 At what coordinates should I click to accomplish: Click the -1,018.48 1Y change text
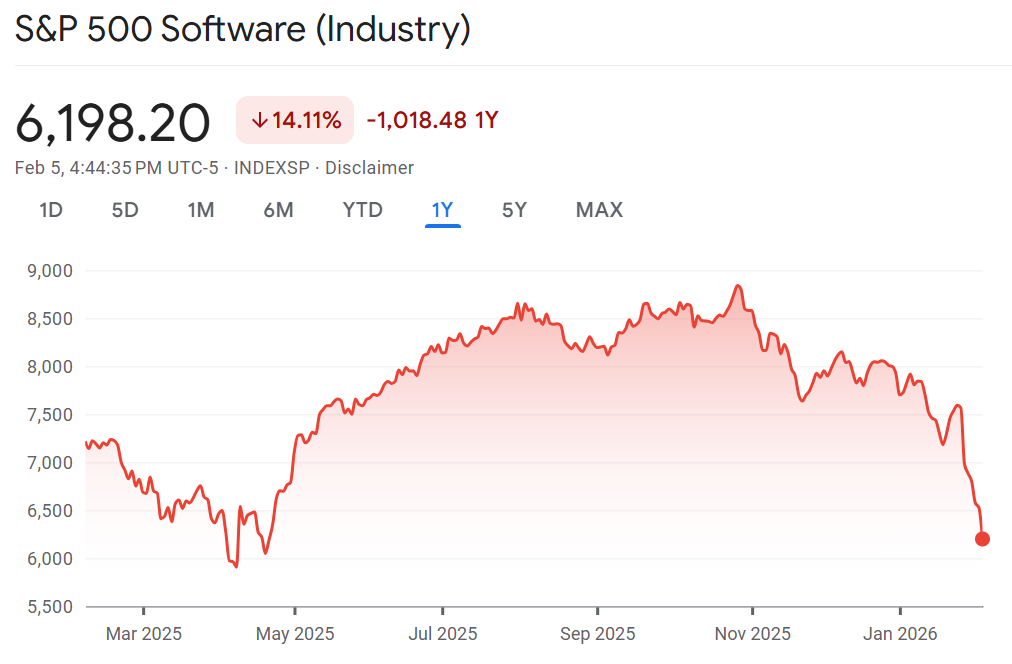point(432,121)
